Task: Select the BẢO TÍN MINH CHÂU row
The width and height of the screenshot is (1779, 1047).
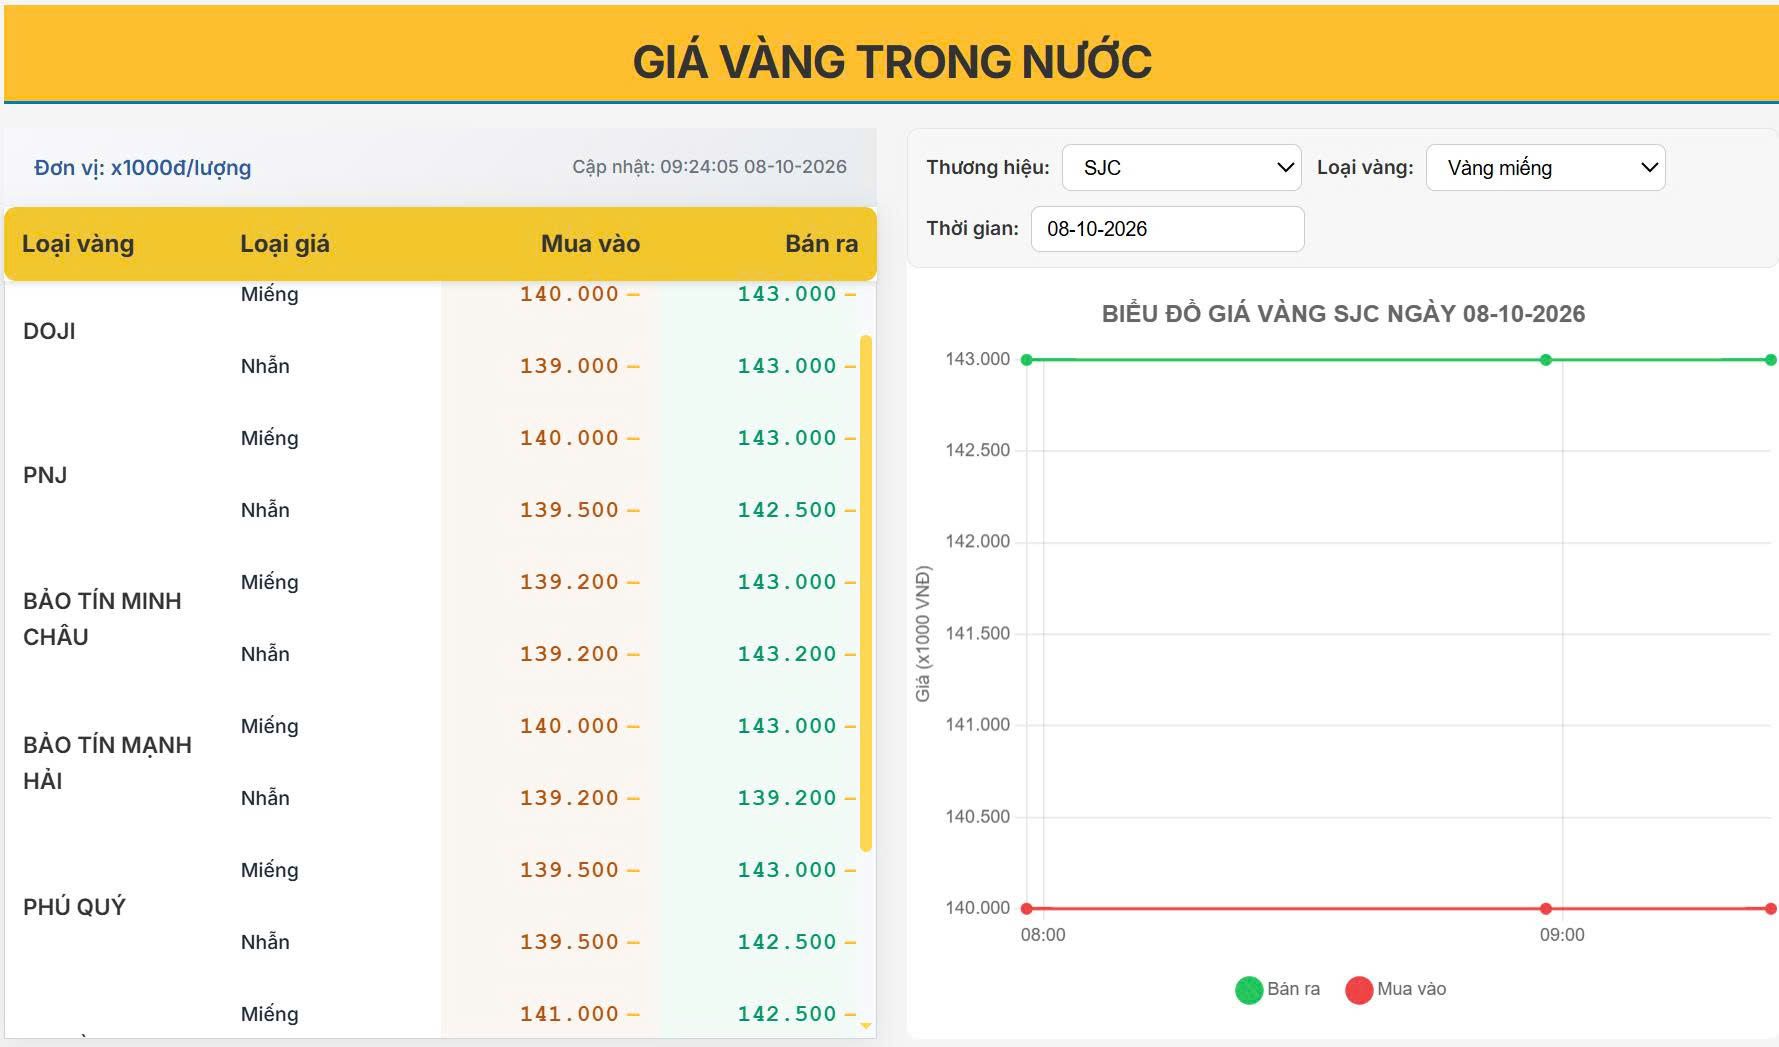Action: coord(102,619)
